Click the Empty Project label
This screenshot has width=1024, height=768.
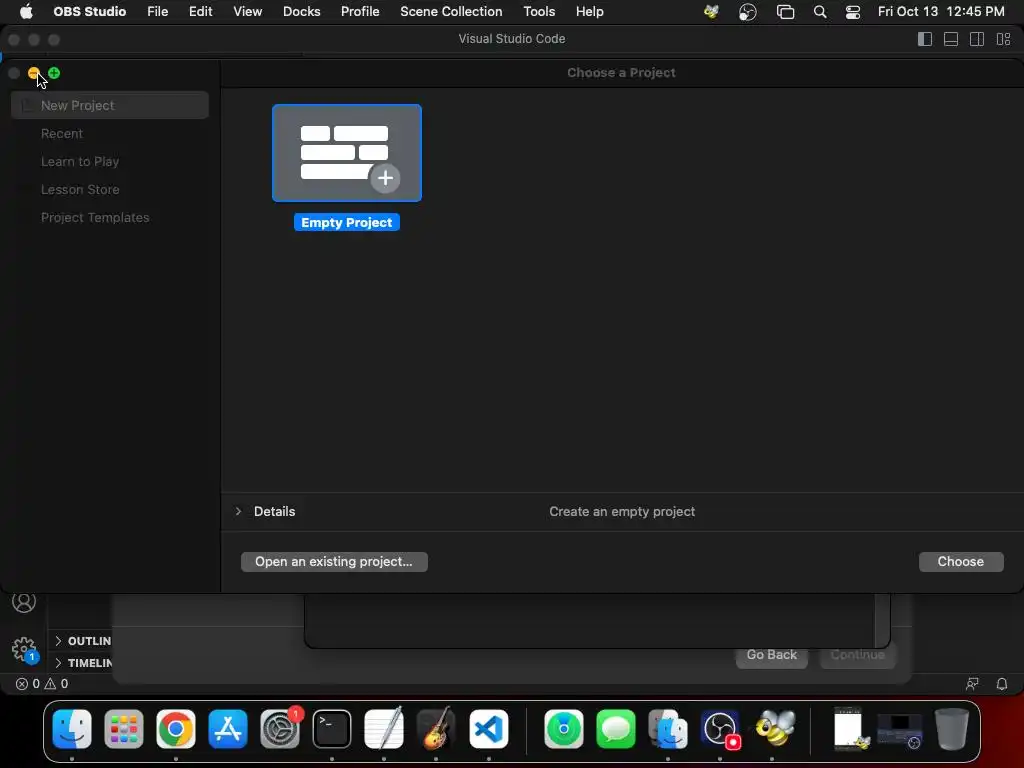point(347,223)
